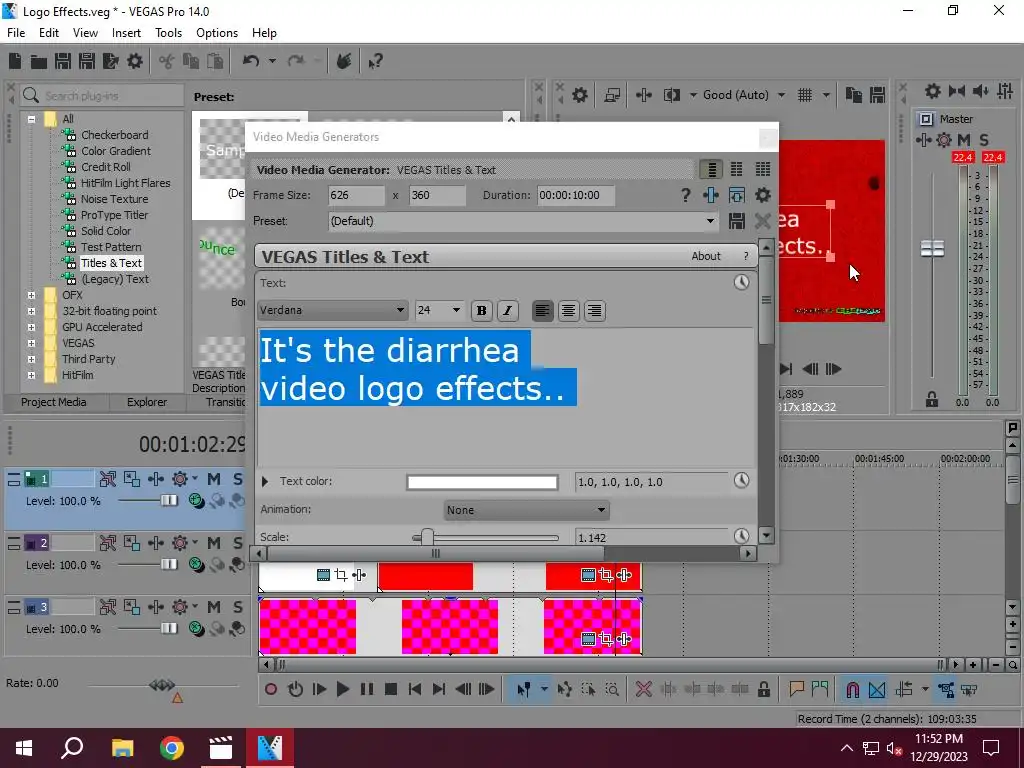Open Preview window Project Video Properties gear

579,95
